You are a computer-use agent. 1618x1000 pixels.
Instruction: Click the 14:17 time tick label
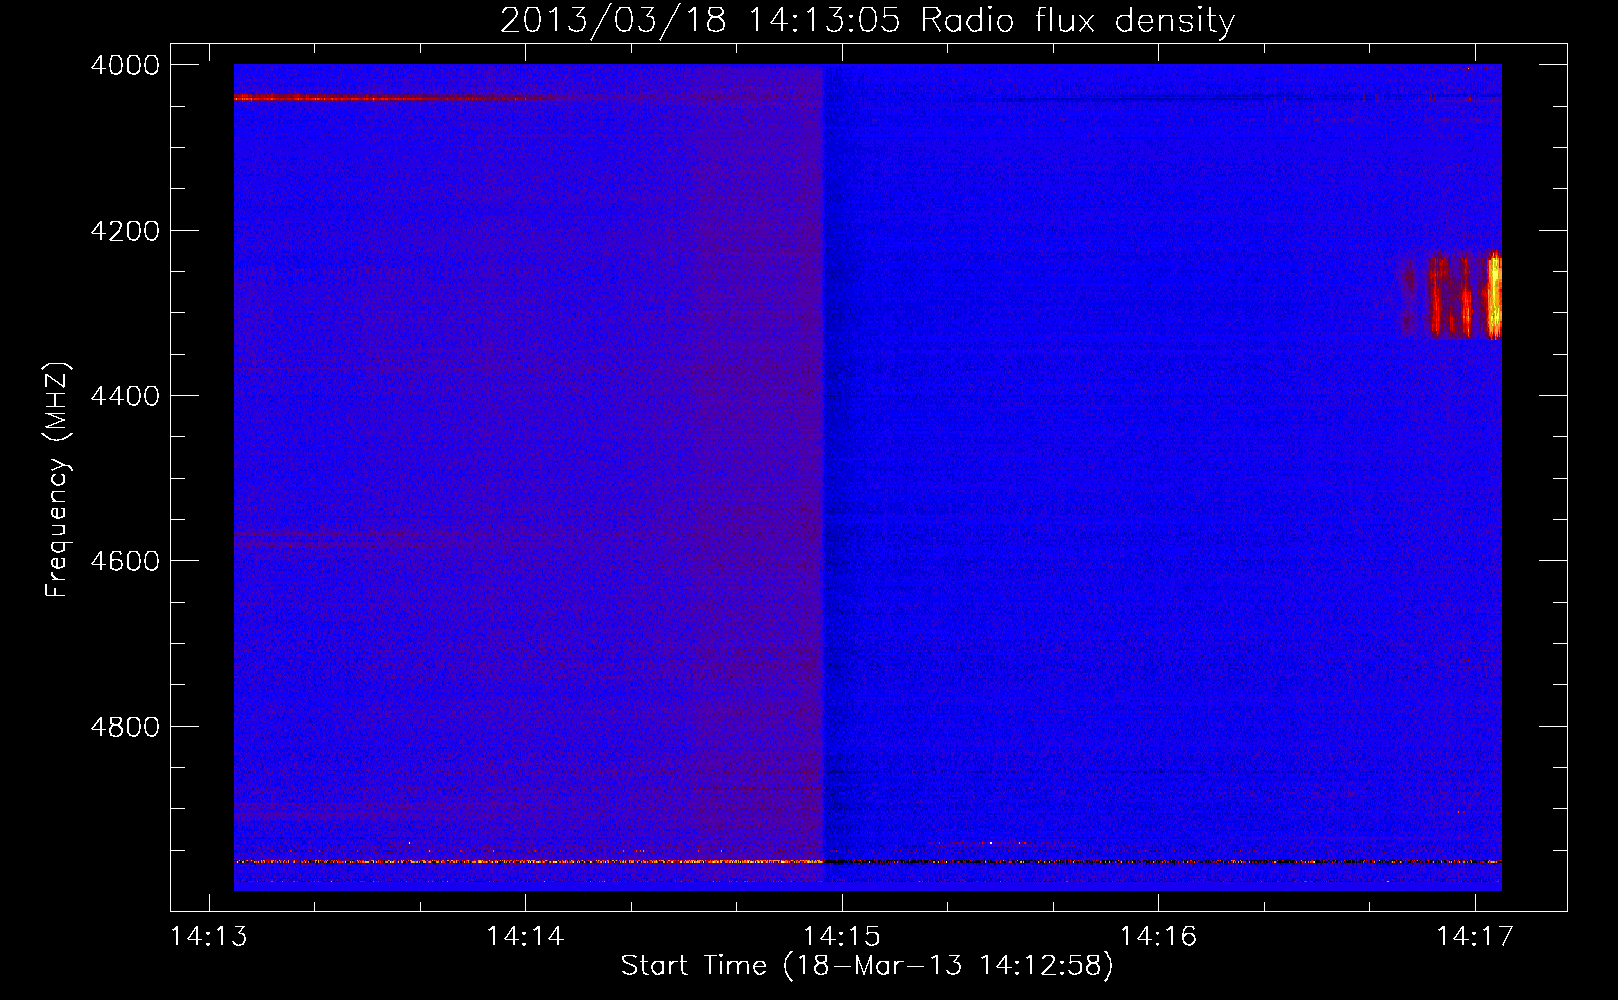pyautogui.click(x=1475, y=937)
